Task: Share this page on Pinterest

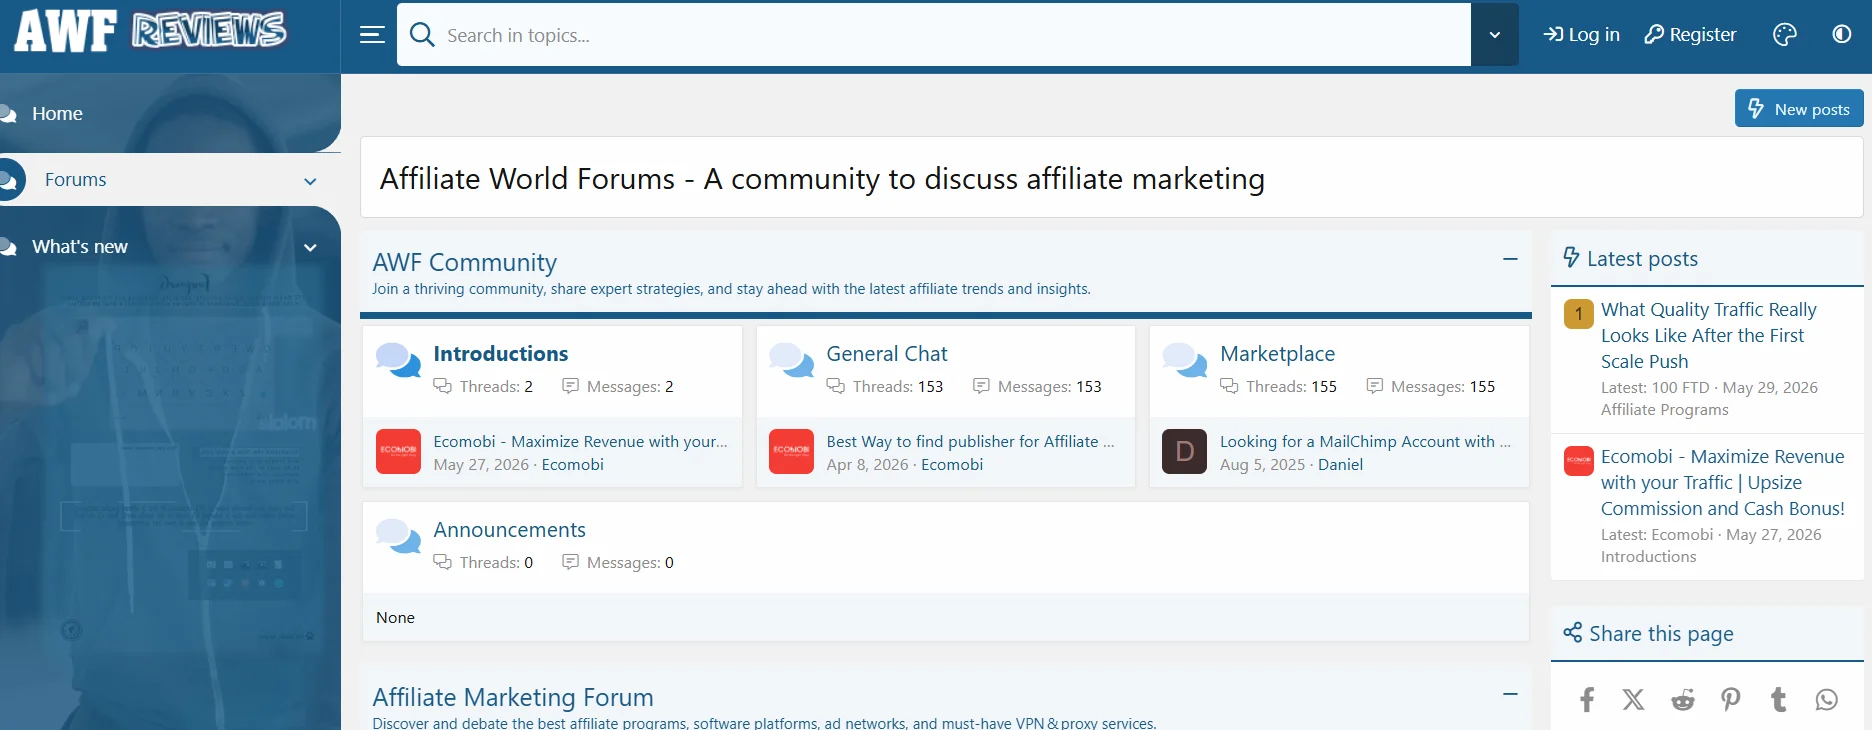Action: (x=1731, y=700)
